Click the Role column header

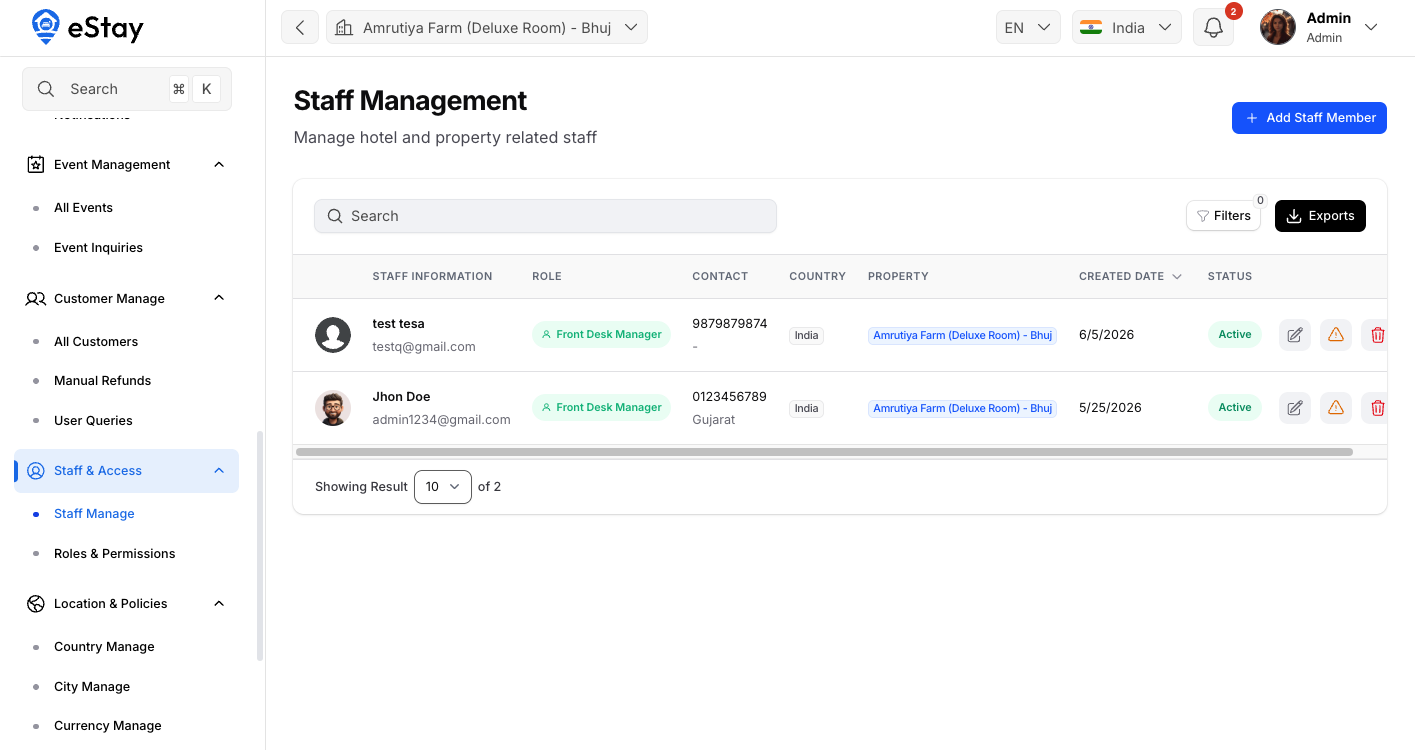(547, 276)
